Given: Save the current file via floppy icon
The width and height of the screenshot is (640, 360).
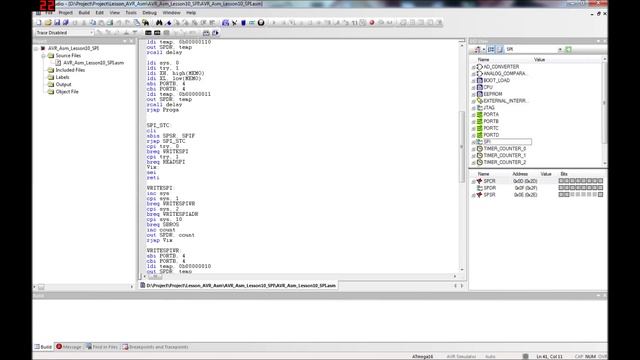Looking at the screenshot, I should coord(57,23).
